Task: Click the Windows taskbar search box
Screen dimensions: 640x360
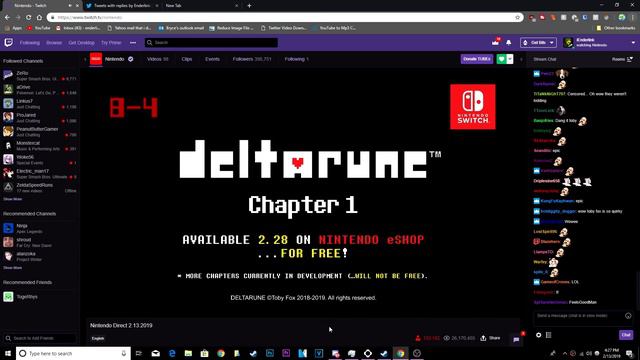Action: [73, 353]
